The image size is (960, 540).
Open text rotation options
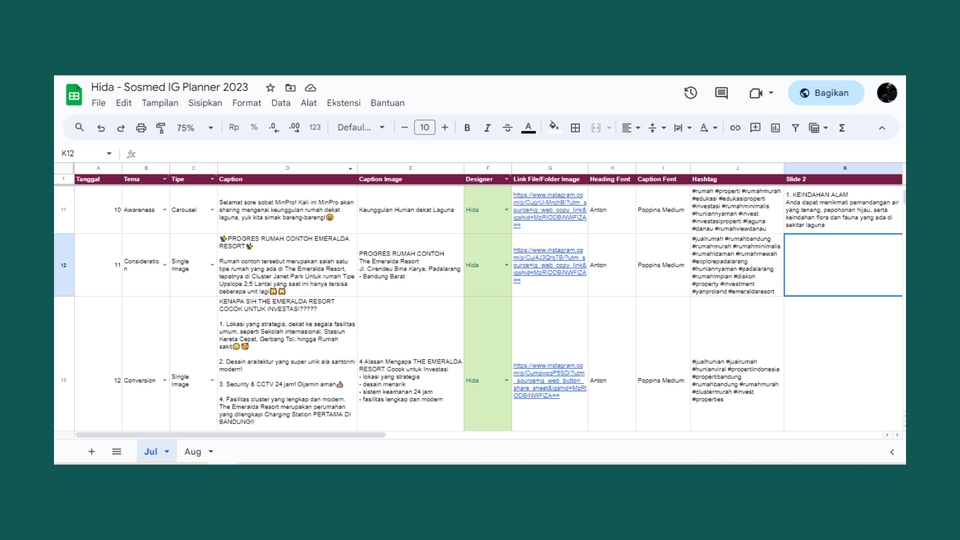(x=708, y=128)
